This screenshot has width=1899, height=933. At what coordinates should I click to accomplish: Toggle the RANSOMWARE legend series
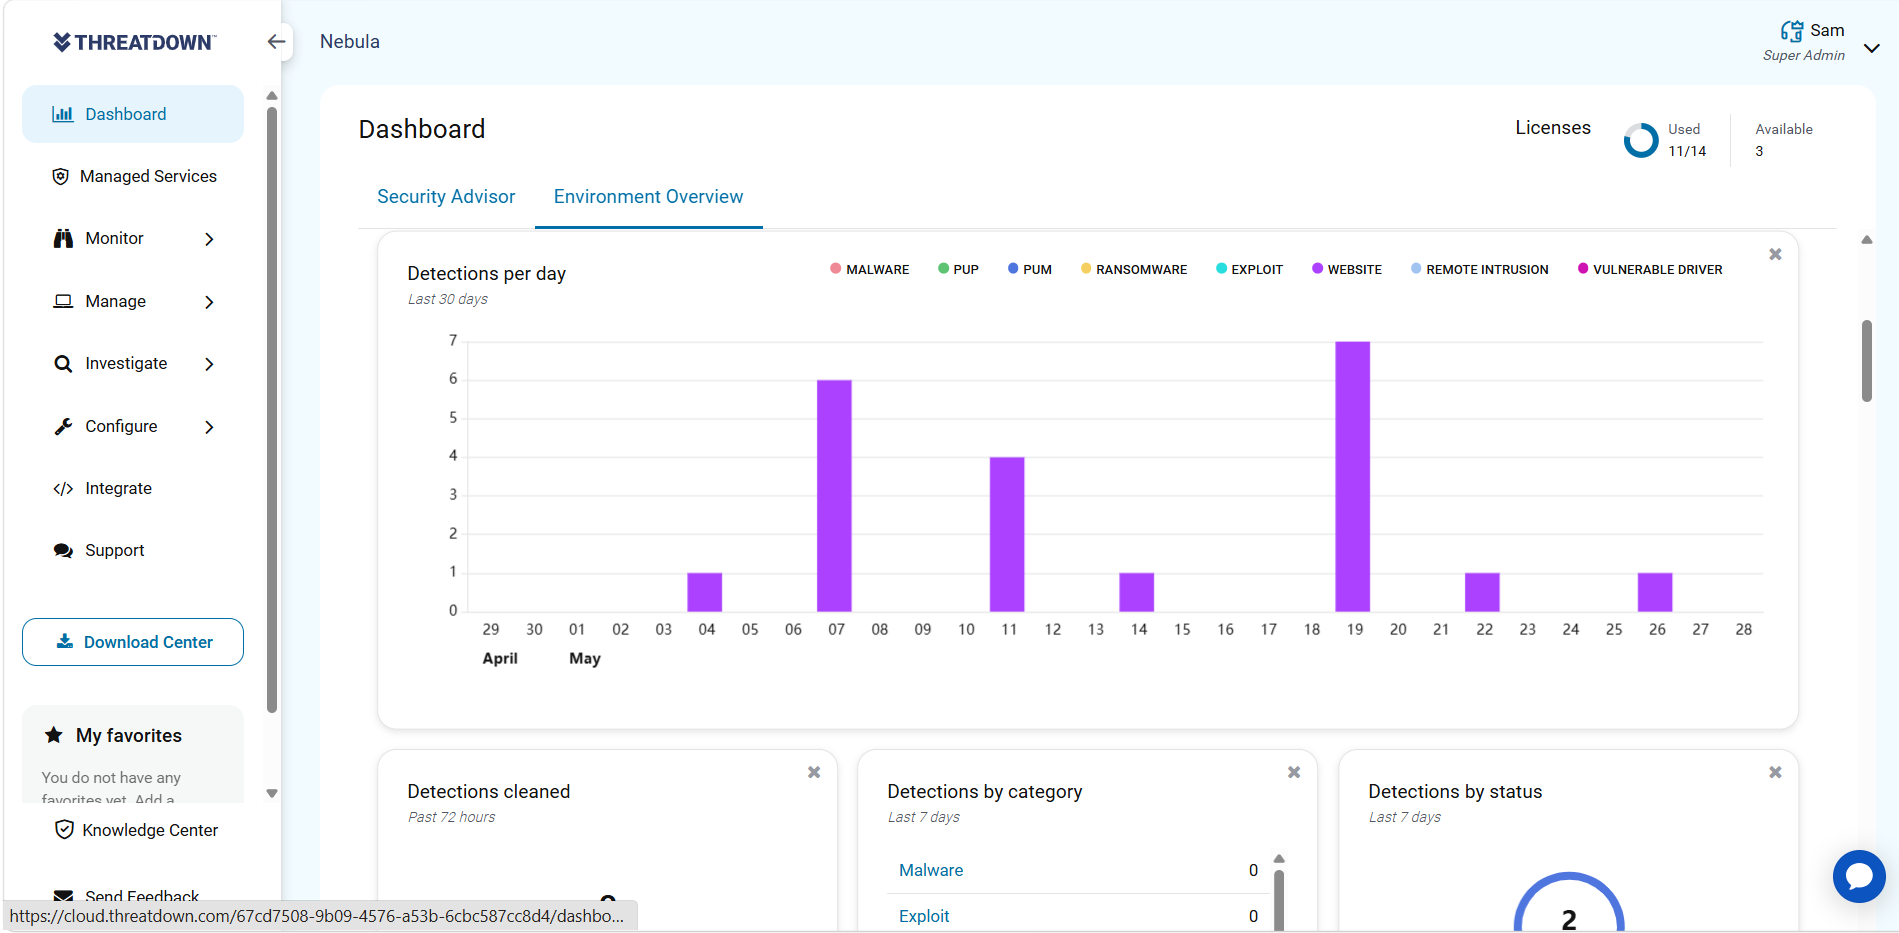pos(1133,269)
